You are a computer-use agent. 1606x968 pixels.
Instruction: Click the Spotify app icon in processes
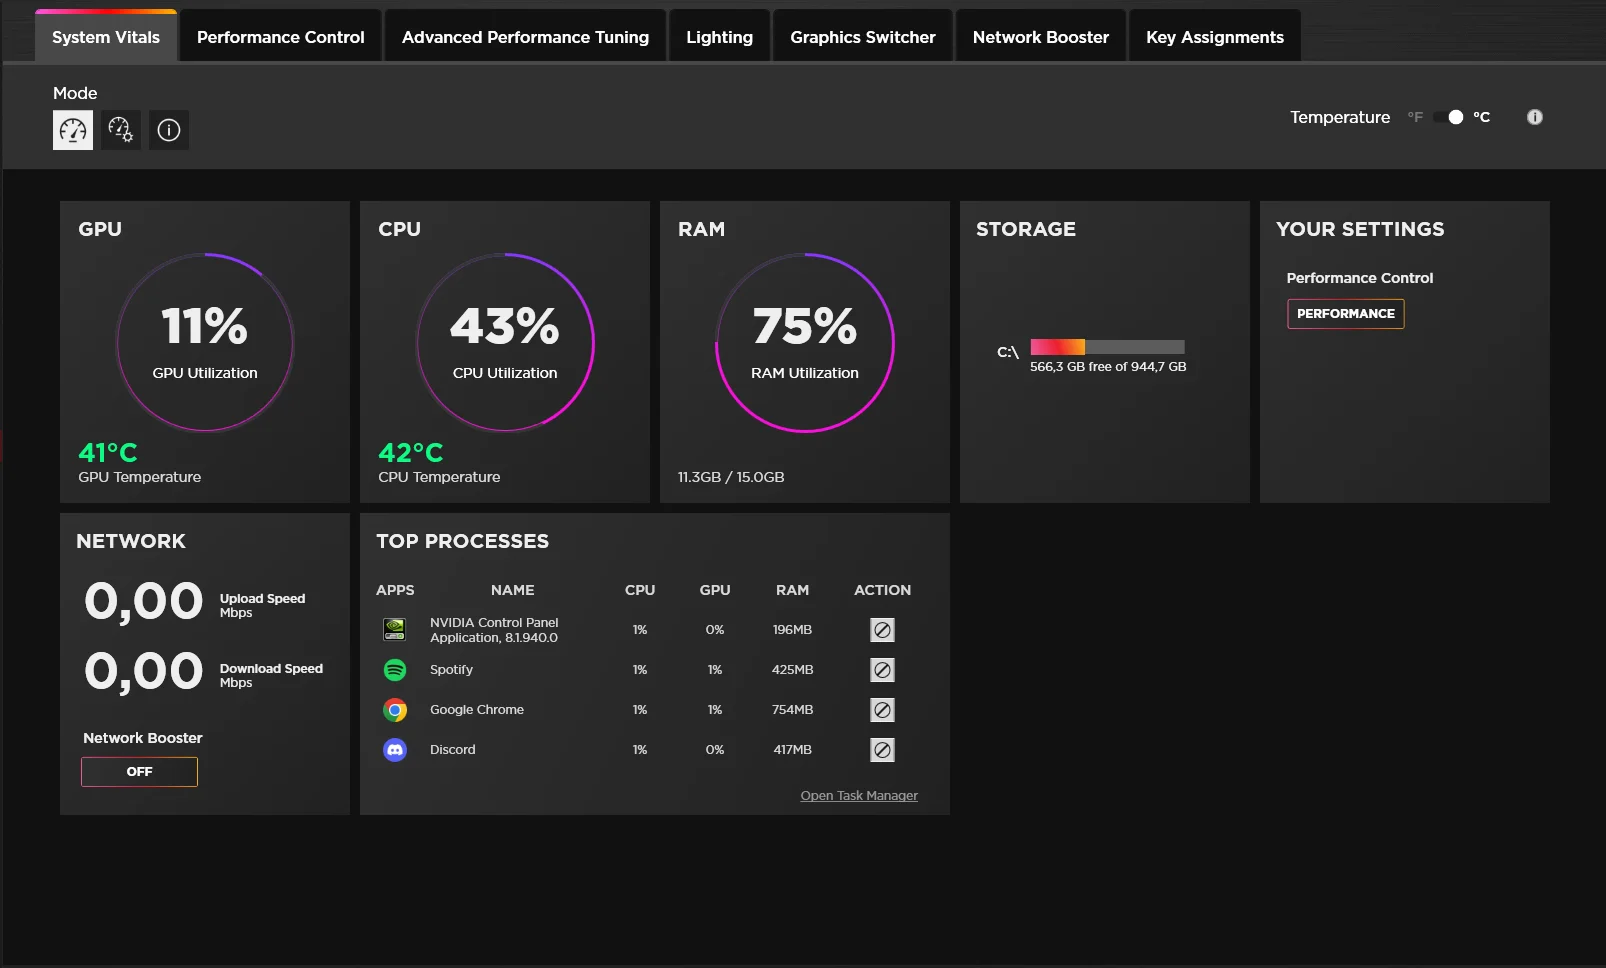(395, 670)
